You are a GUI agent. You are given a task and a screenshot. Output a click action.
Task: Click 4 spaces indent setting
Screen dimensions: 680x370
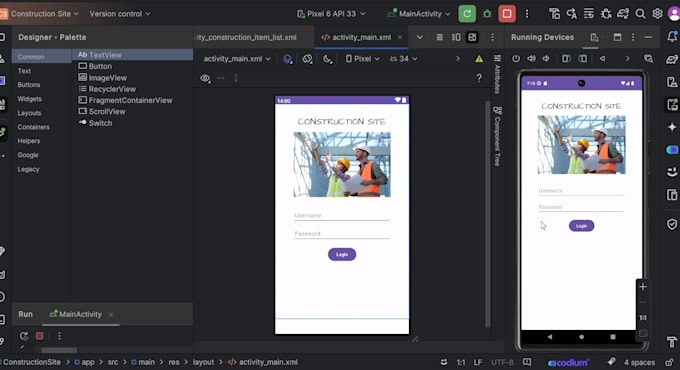(x=639, y=362)
